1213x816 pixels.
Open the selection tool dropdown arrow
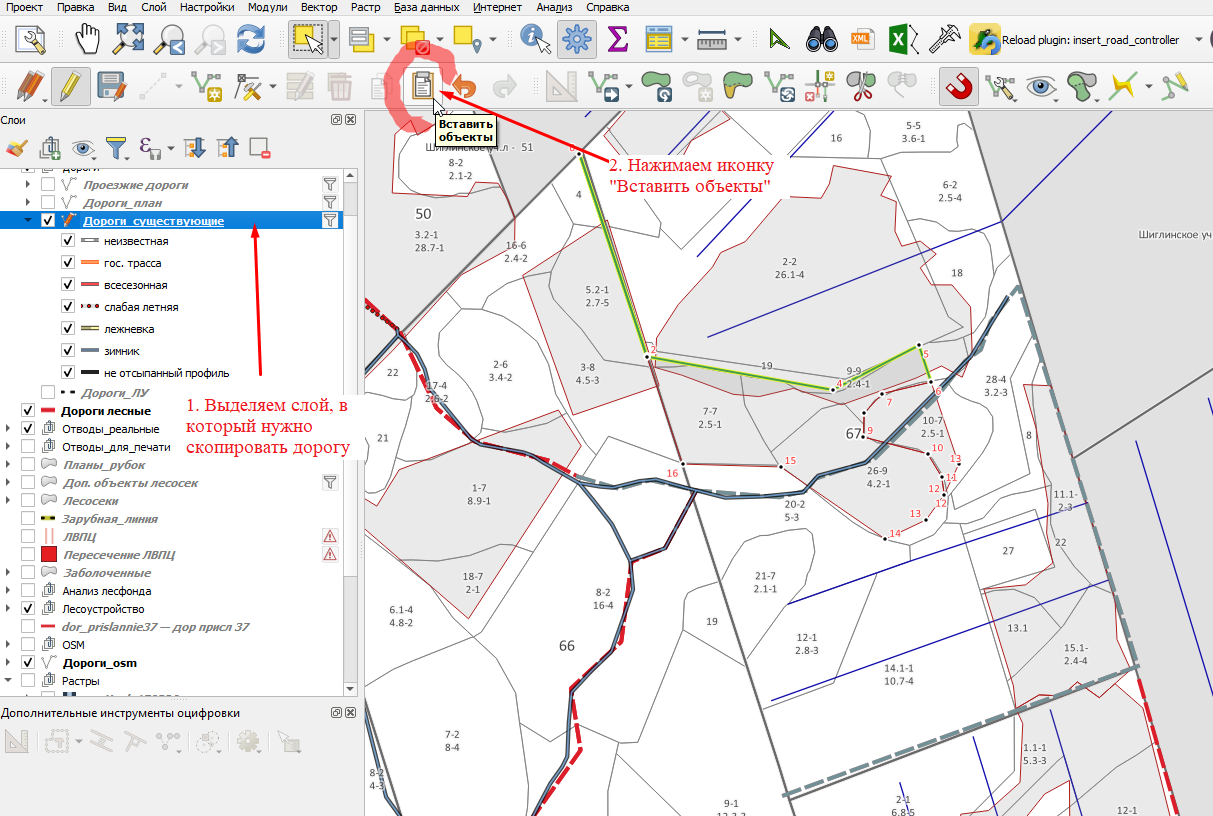333,40
